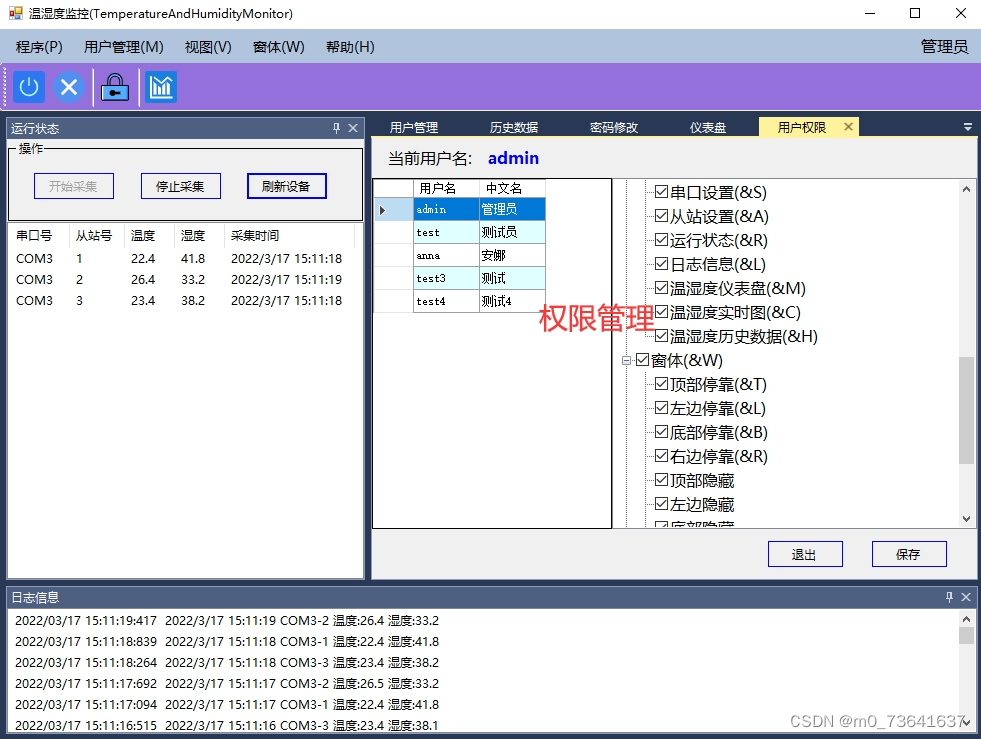Toggle 温湿度仪表盘(&M) checkbox
This screenshot has width=981, height=739.
point(661,288)
